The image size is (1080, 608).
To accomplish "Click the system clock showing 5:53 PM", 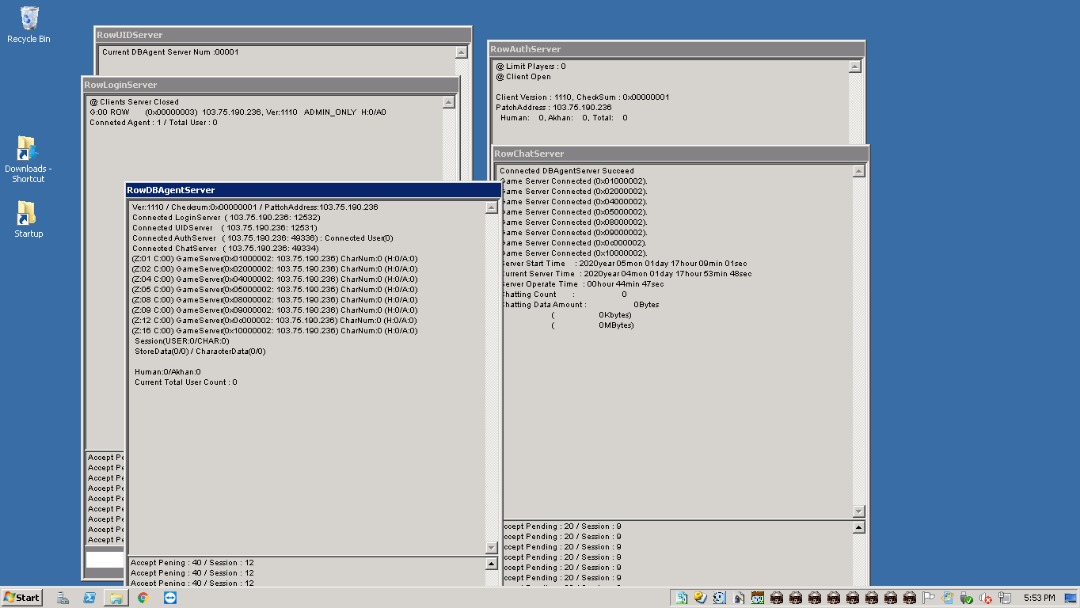I will point(1039,598).
